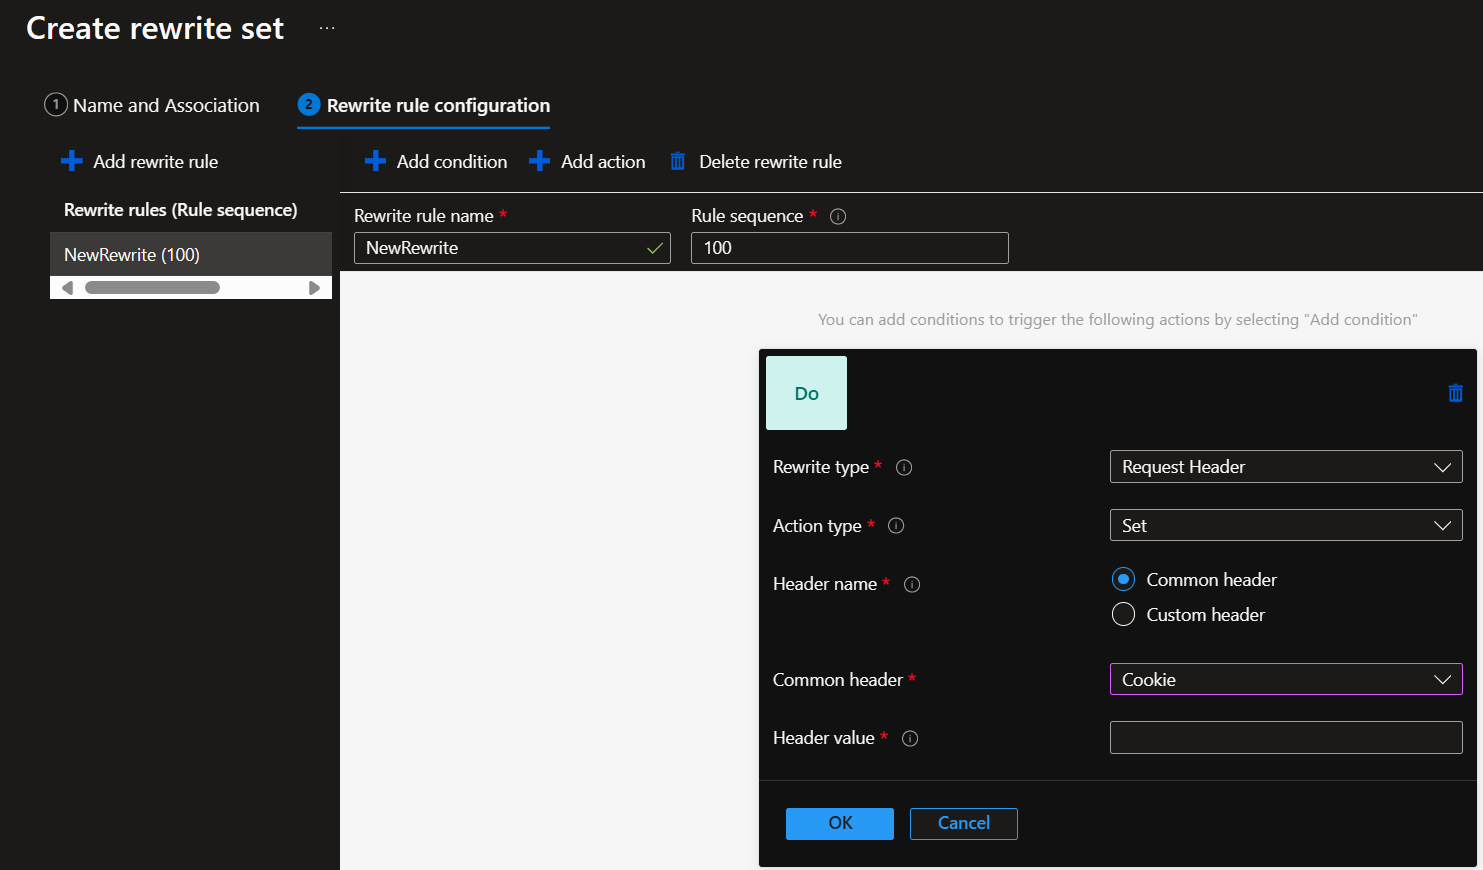1483x870 pixels.
Task: Show info tooltip for Header value
Action: point(910,738)
